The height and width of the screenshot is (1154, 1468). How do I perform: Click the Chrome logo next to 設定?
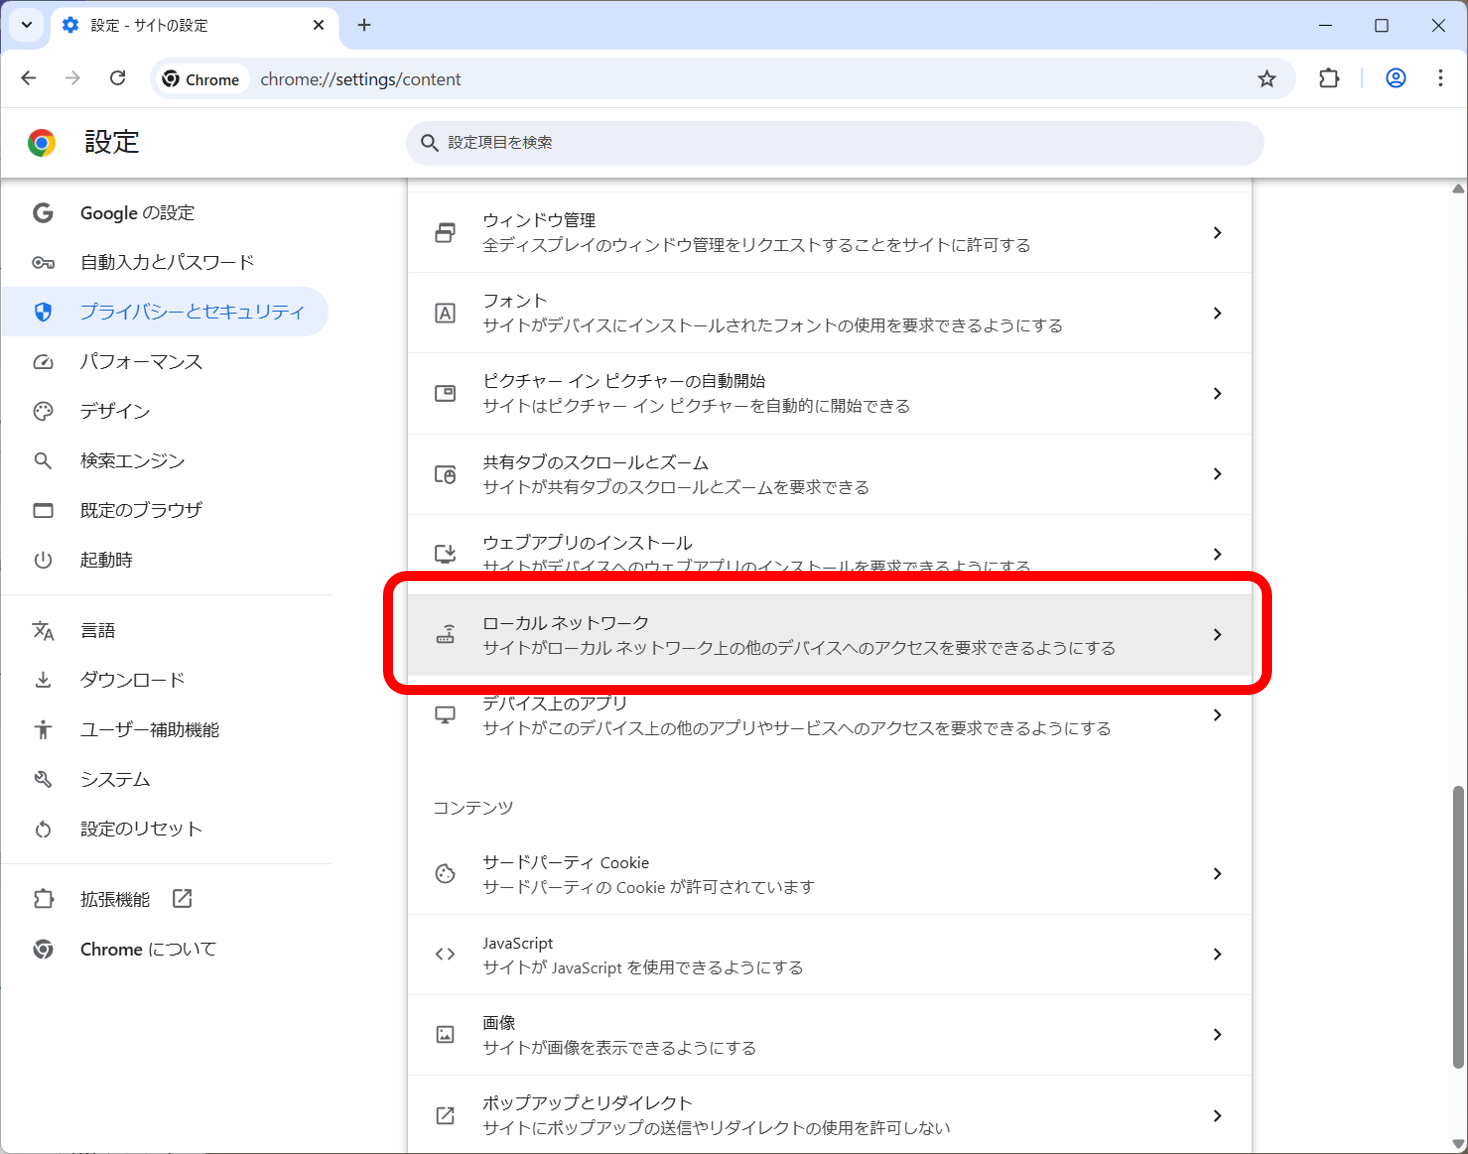coord(41,143)
